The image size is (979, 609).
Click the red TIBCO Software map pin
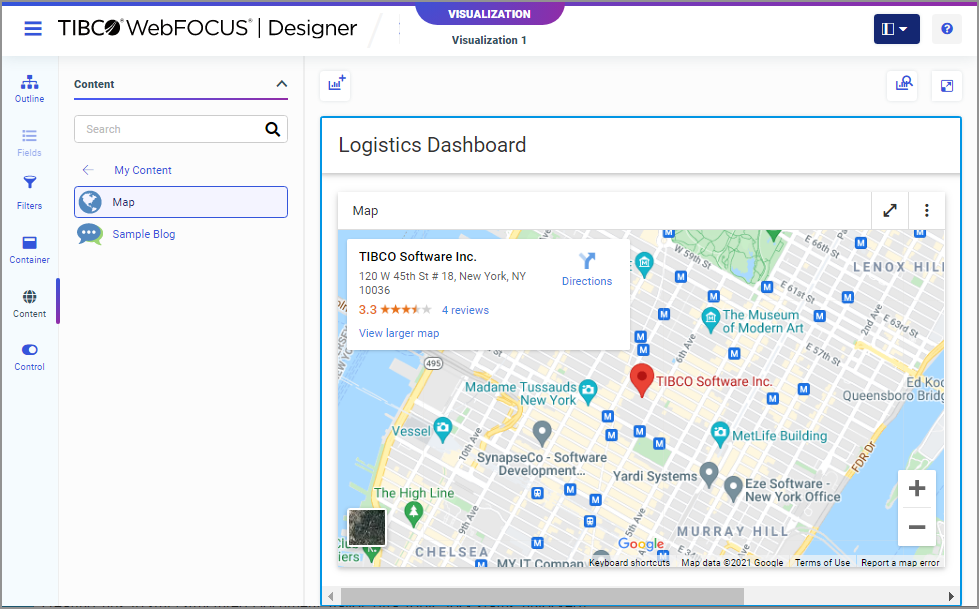641,380
